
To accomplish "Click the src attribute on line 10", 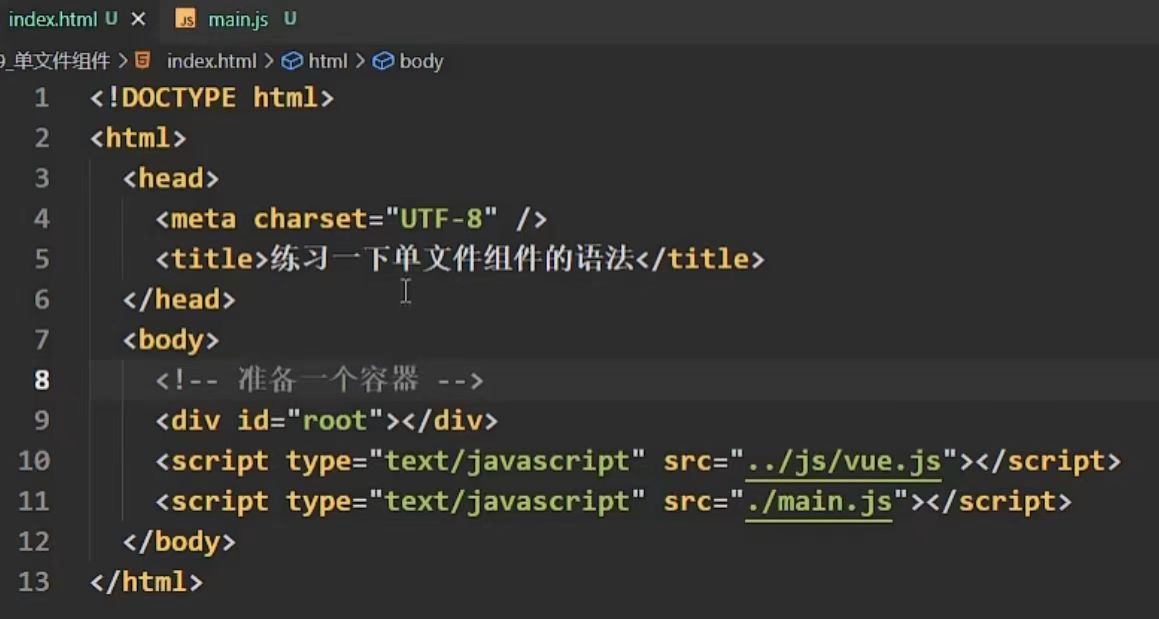I will pyautogui.click(x=687, y=461).
